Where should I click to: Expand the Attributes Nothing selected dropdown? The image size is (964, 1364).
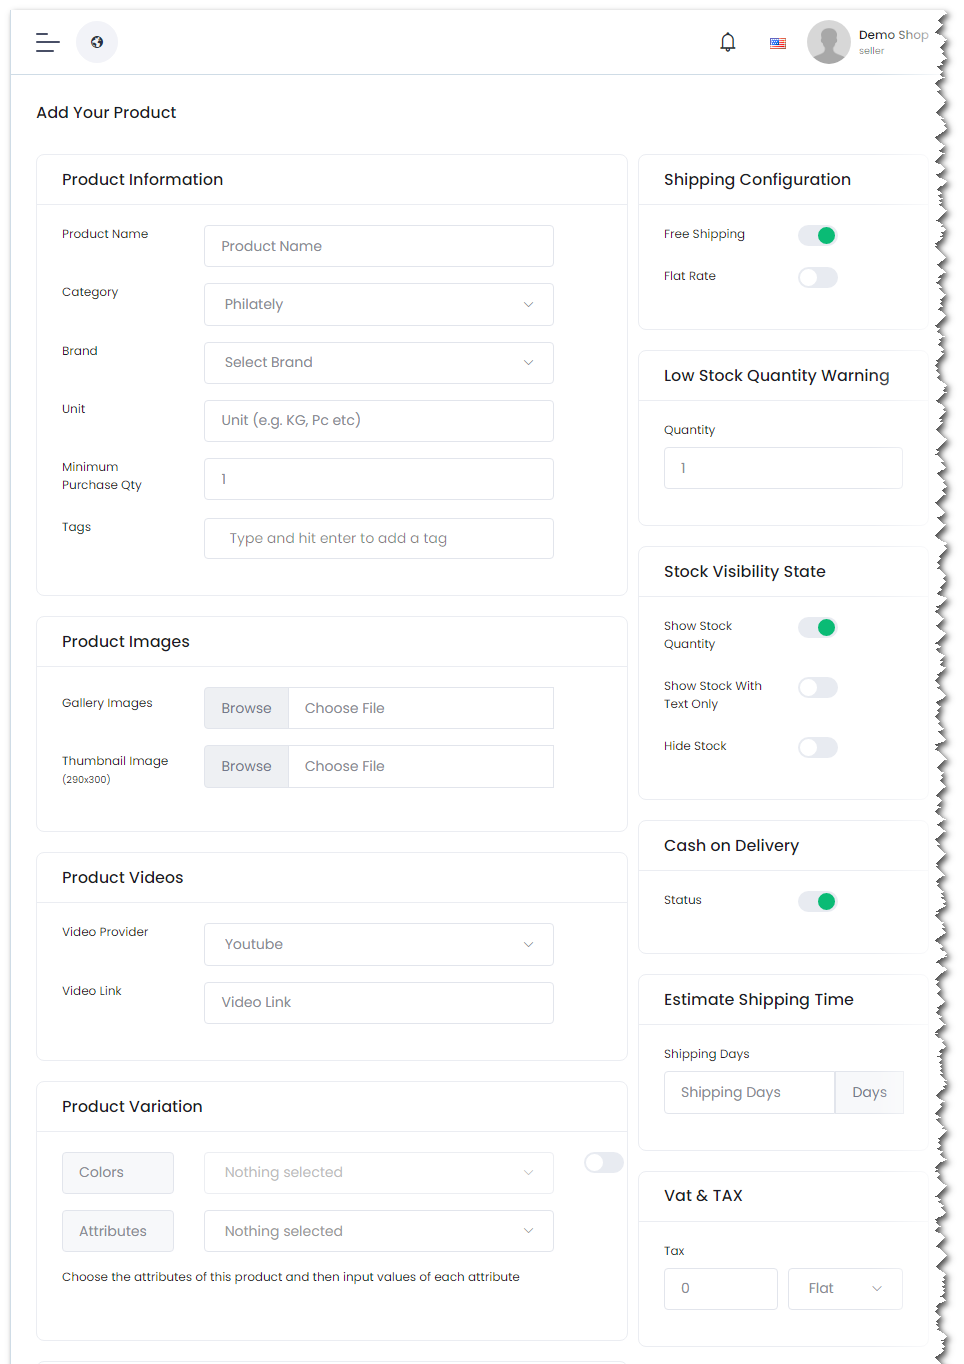tap(378, 1231)
